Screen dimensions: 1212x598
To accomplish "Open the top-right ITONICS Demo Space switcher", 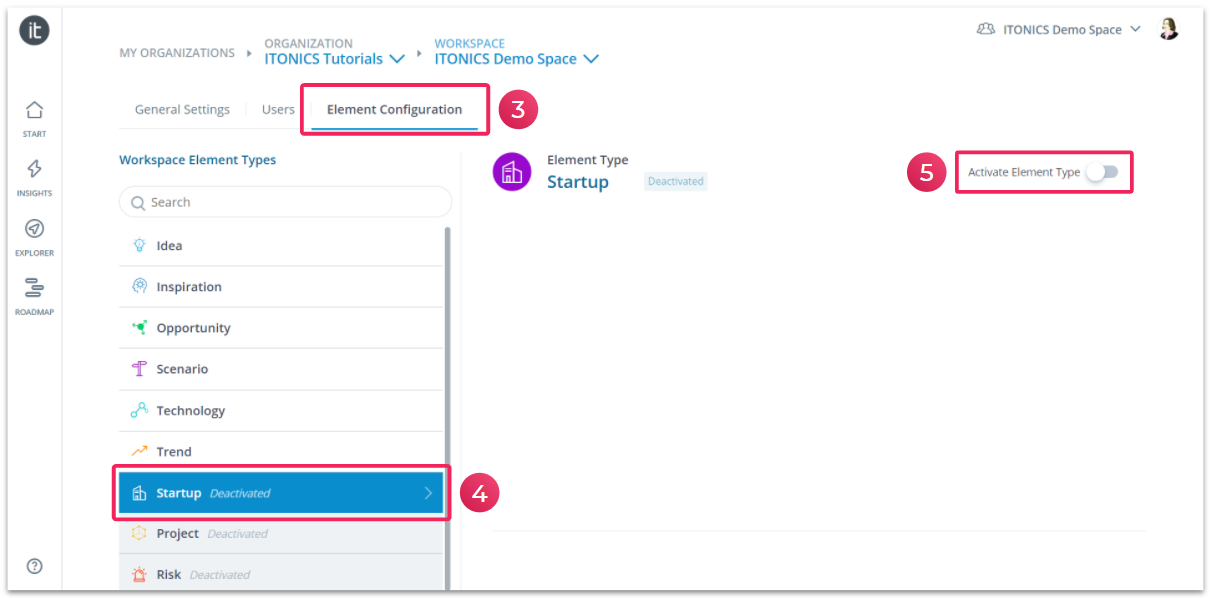I will [x=1059, y=30].
